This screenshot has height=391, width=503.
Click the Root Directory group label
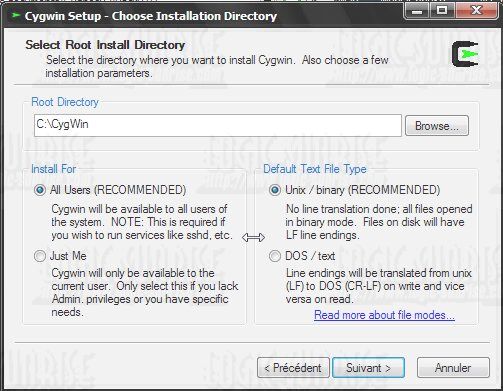tap(65, 102)
